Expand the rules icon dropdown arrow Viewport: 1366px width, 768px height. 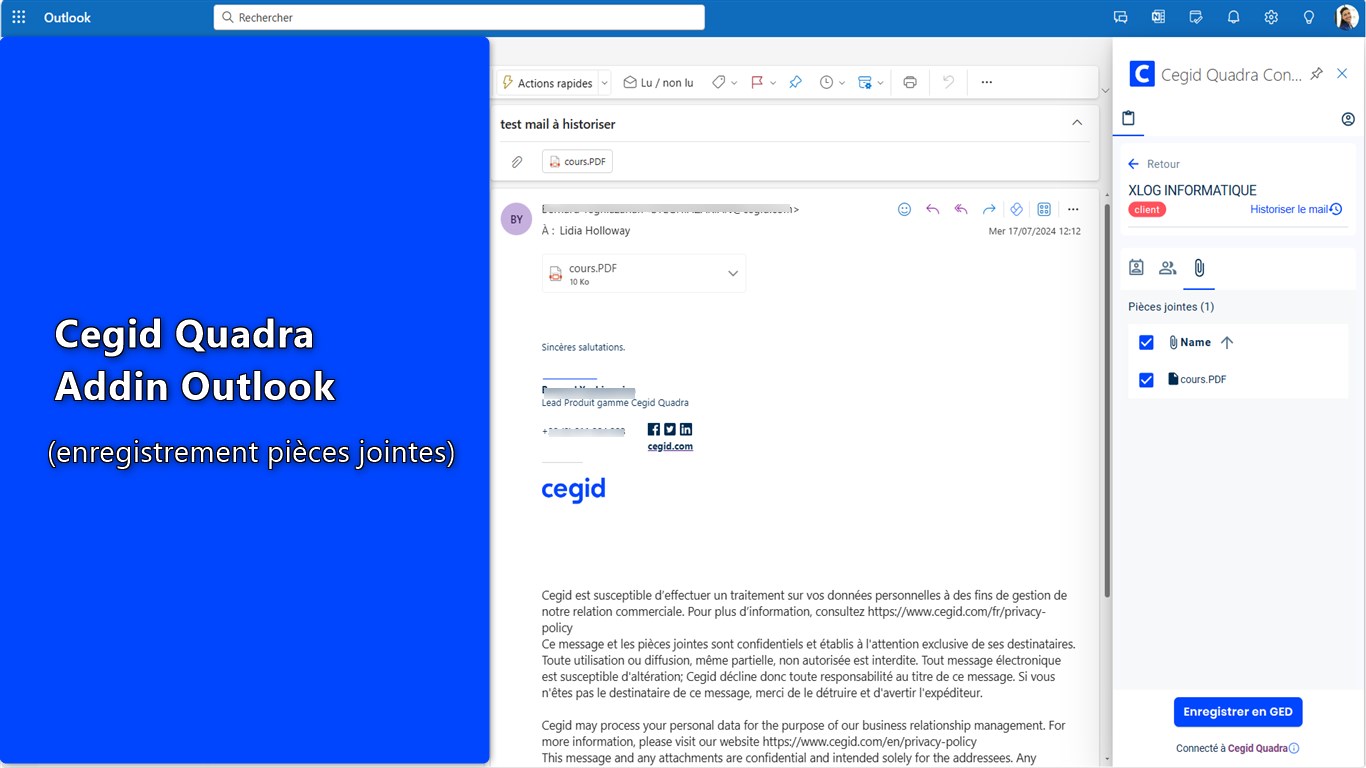pyautogui.click(x=880, y=83)
